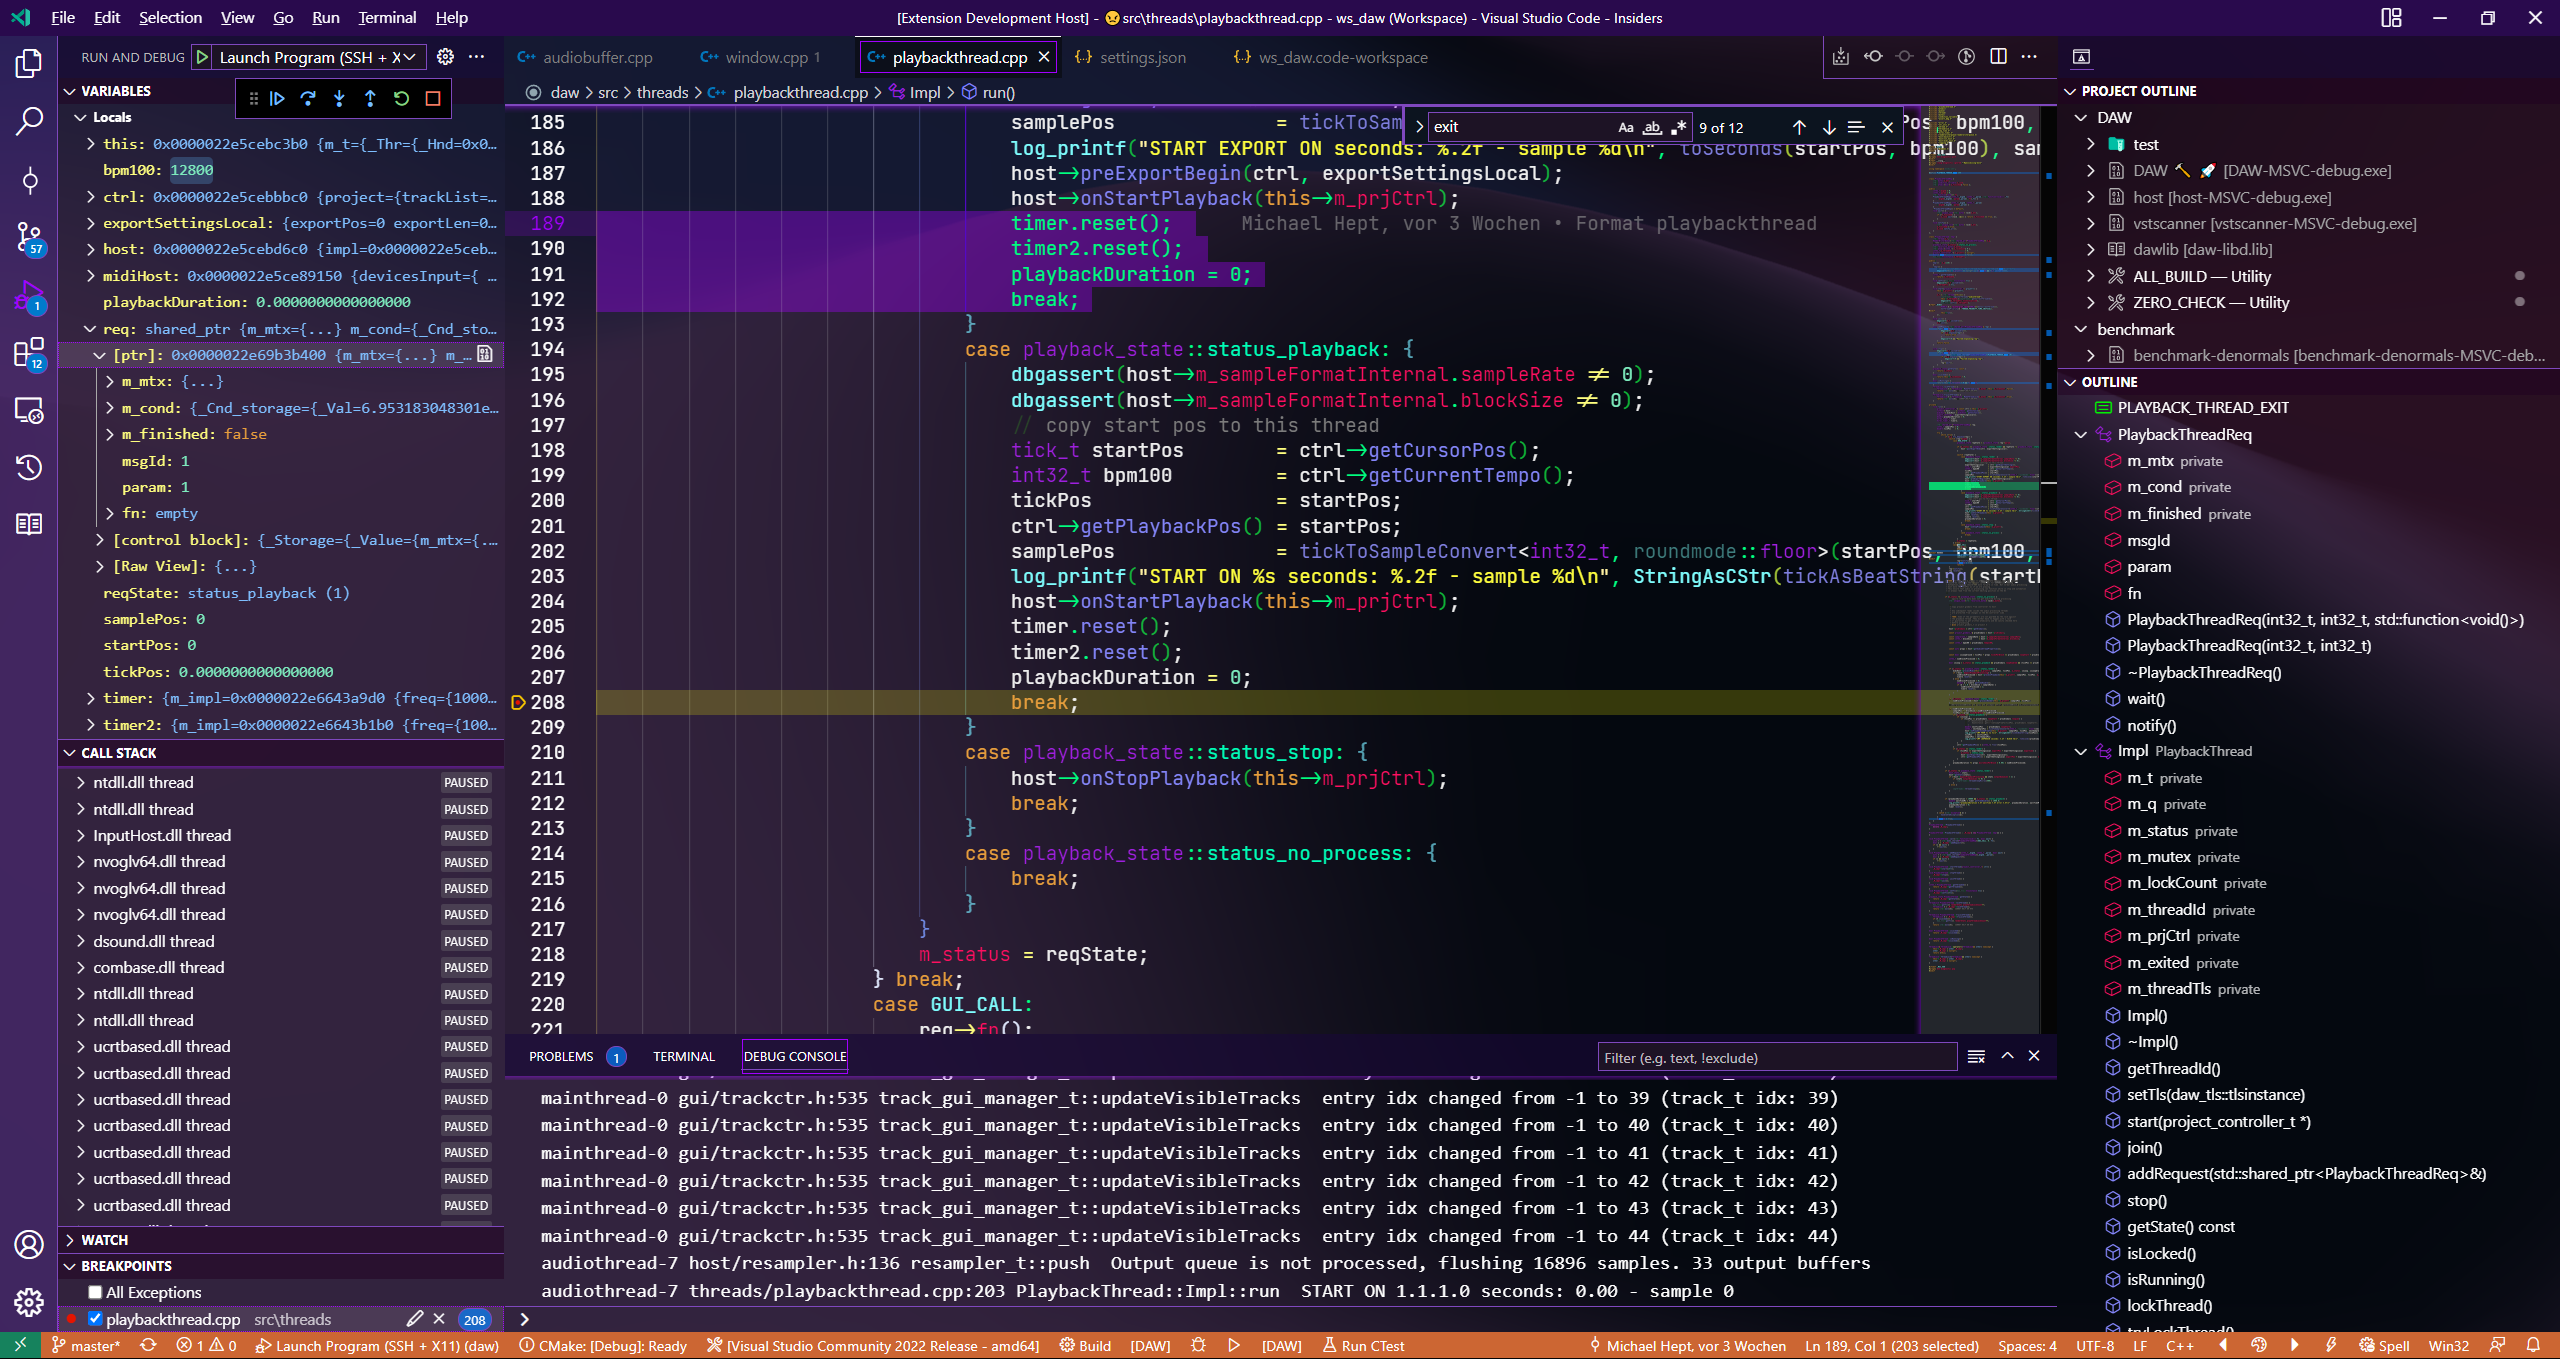This screenshot has height=1359, width=2560.
Task: Open the Selection menu
Action: (x=170, y=17)
